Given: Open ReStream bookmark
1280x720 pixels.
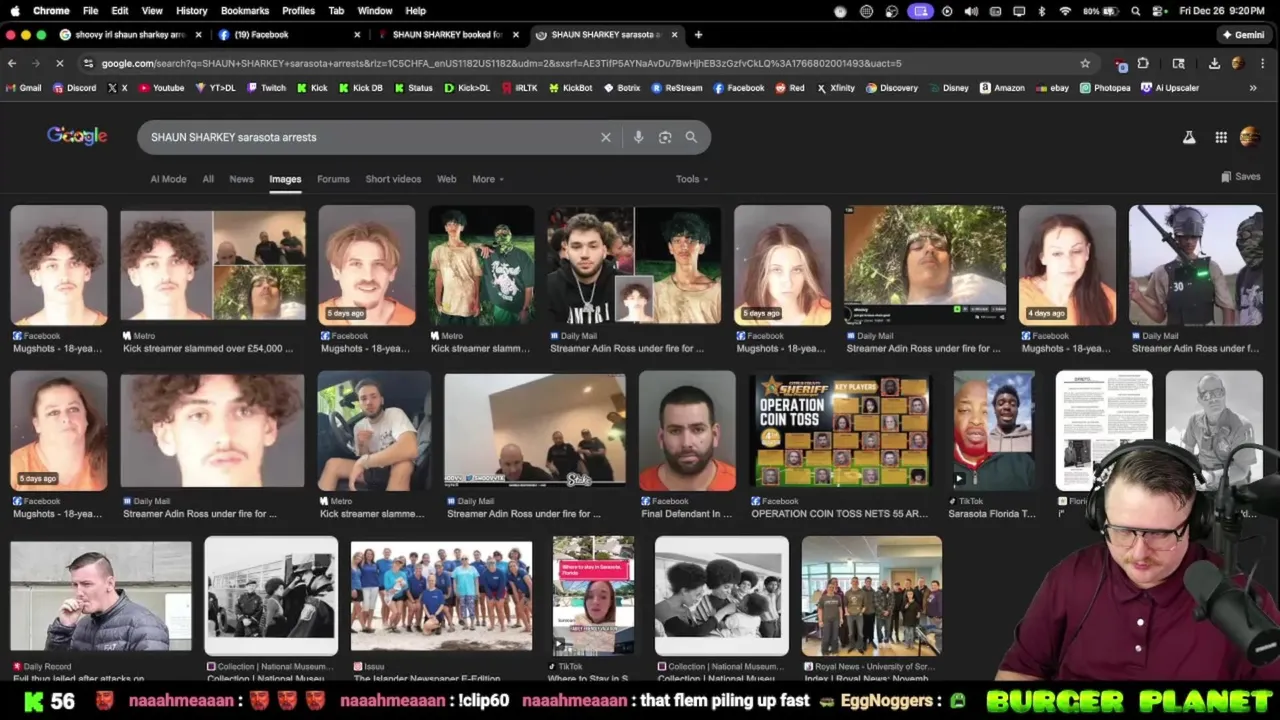Looking at the screenshot, I should coord(677,88).
